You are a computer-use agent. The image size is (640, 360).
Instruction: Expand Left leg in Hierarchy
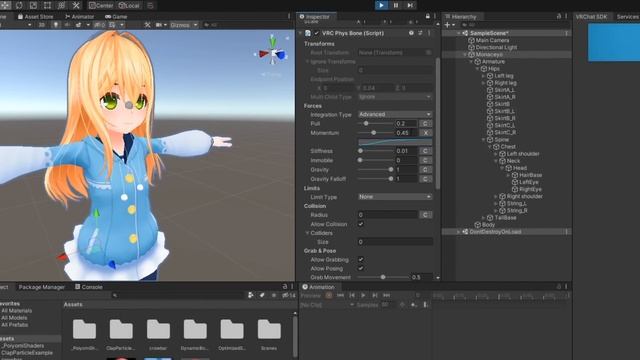pos(483,76)
